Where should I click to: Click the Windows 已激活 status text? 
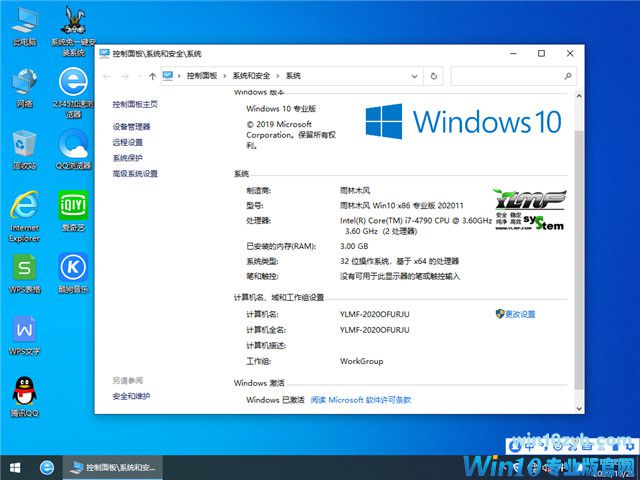pos(276,400)
